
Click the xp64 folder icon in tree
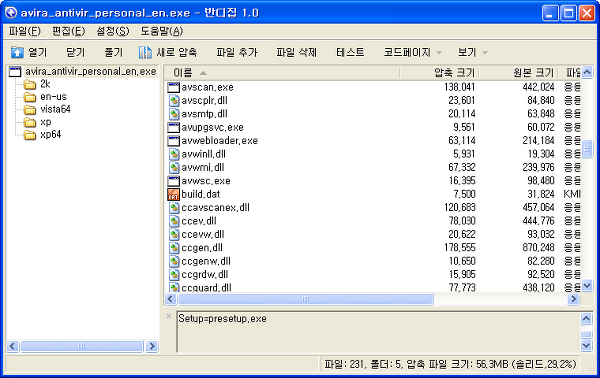(30, 135)
